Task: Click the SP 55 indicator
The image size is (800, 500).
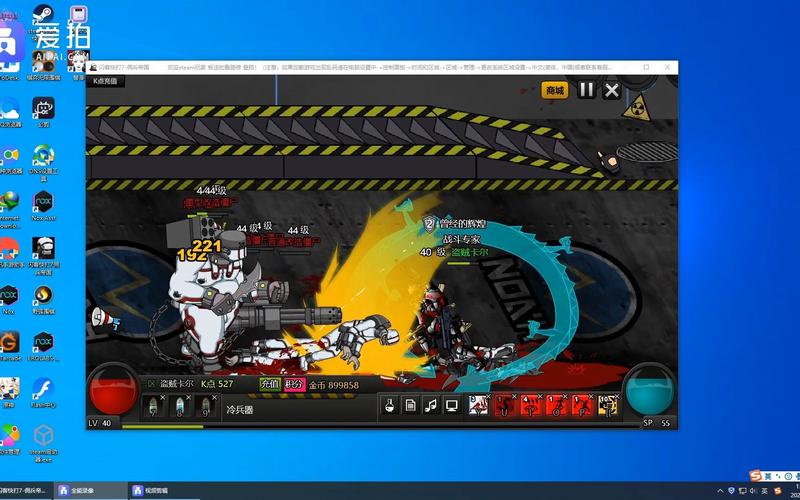Action: tap(657, 423)
